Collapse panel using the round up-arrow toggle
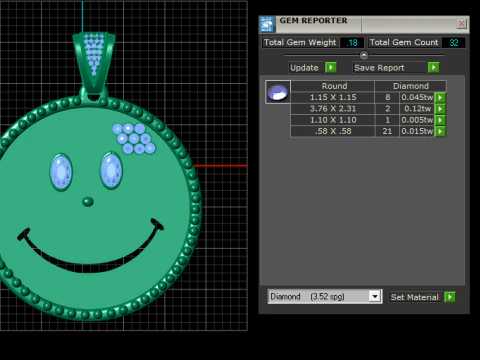This screenshot has width=480, height=360. point(364,55)
